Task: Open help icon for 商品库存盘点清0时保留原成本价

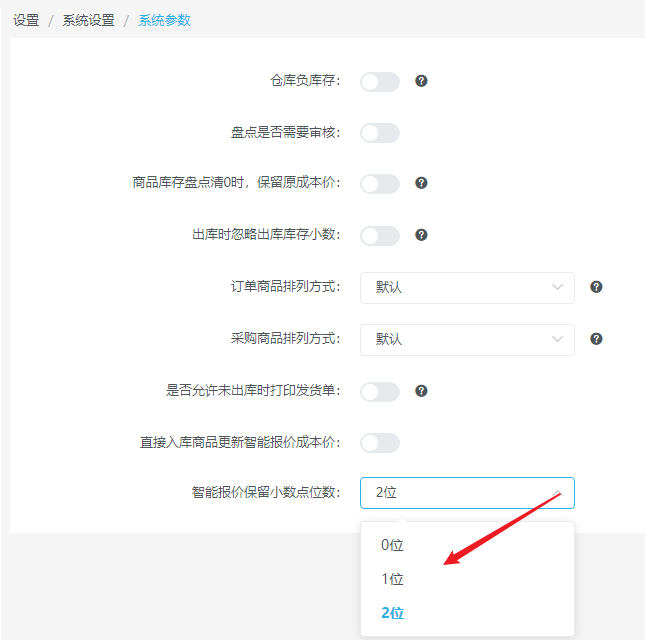Action: pyautogui.click(x=421, y=183)
